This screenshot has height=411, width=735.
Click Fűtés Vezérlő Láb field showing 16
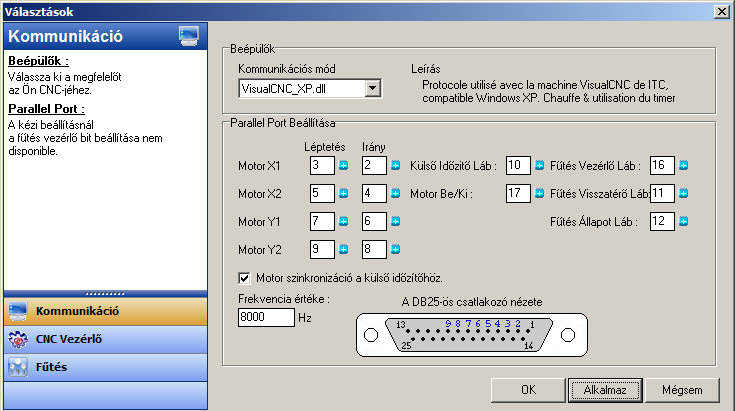coord(662,165)
